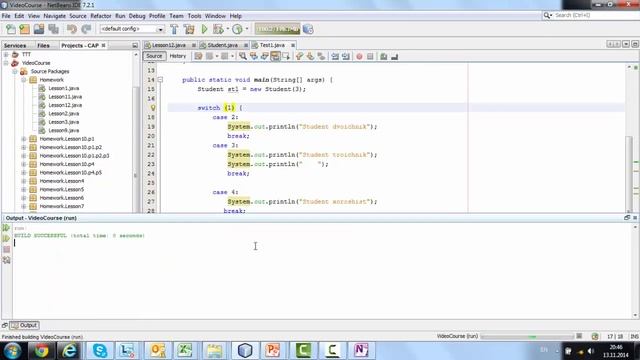Click the Clean and Build Project icon
The width and height of the screenshot is (640, 360).
(189, 29)
